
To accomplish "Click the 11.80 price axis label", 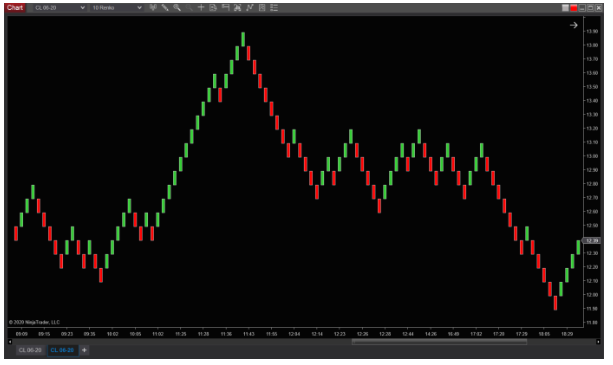I will coord(592,323).
